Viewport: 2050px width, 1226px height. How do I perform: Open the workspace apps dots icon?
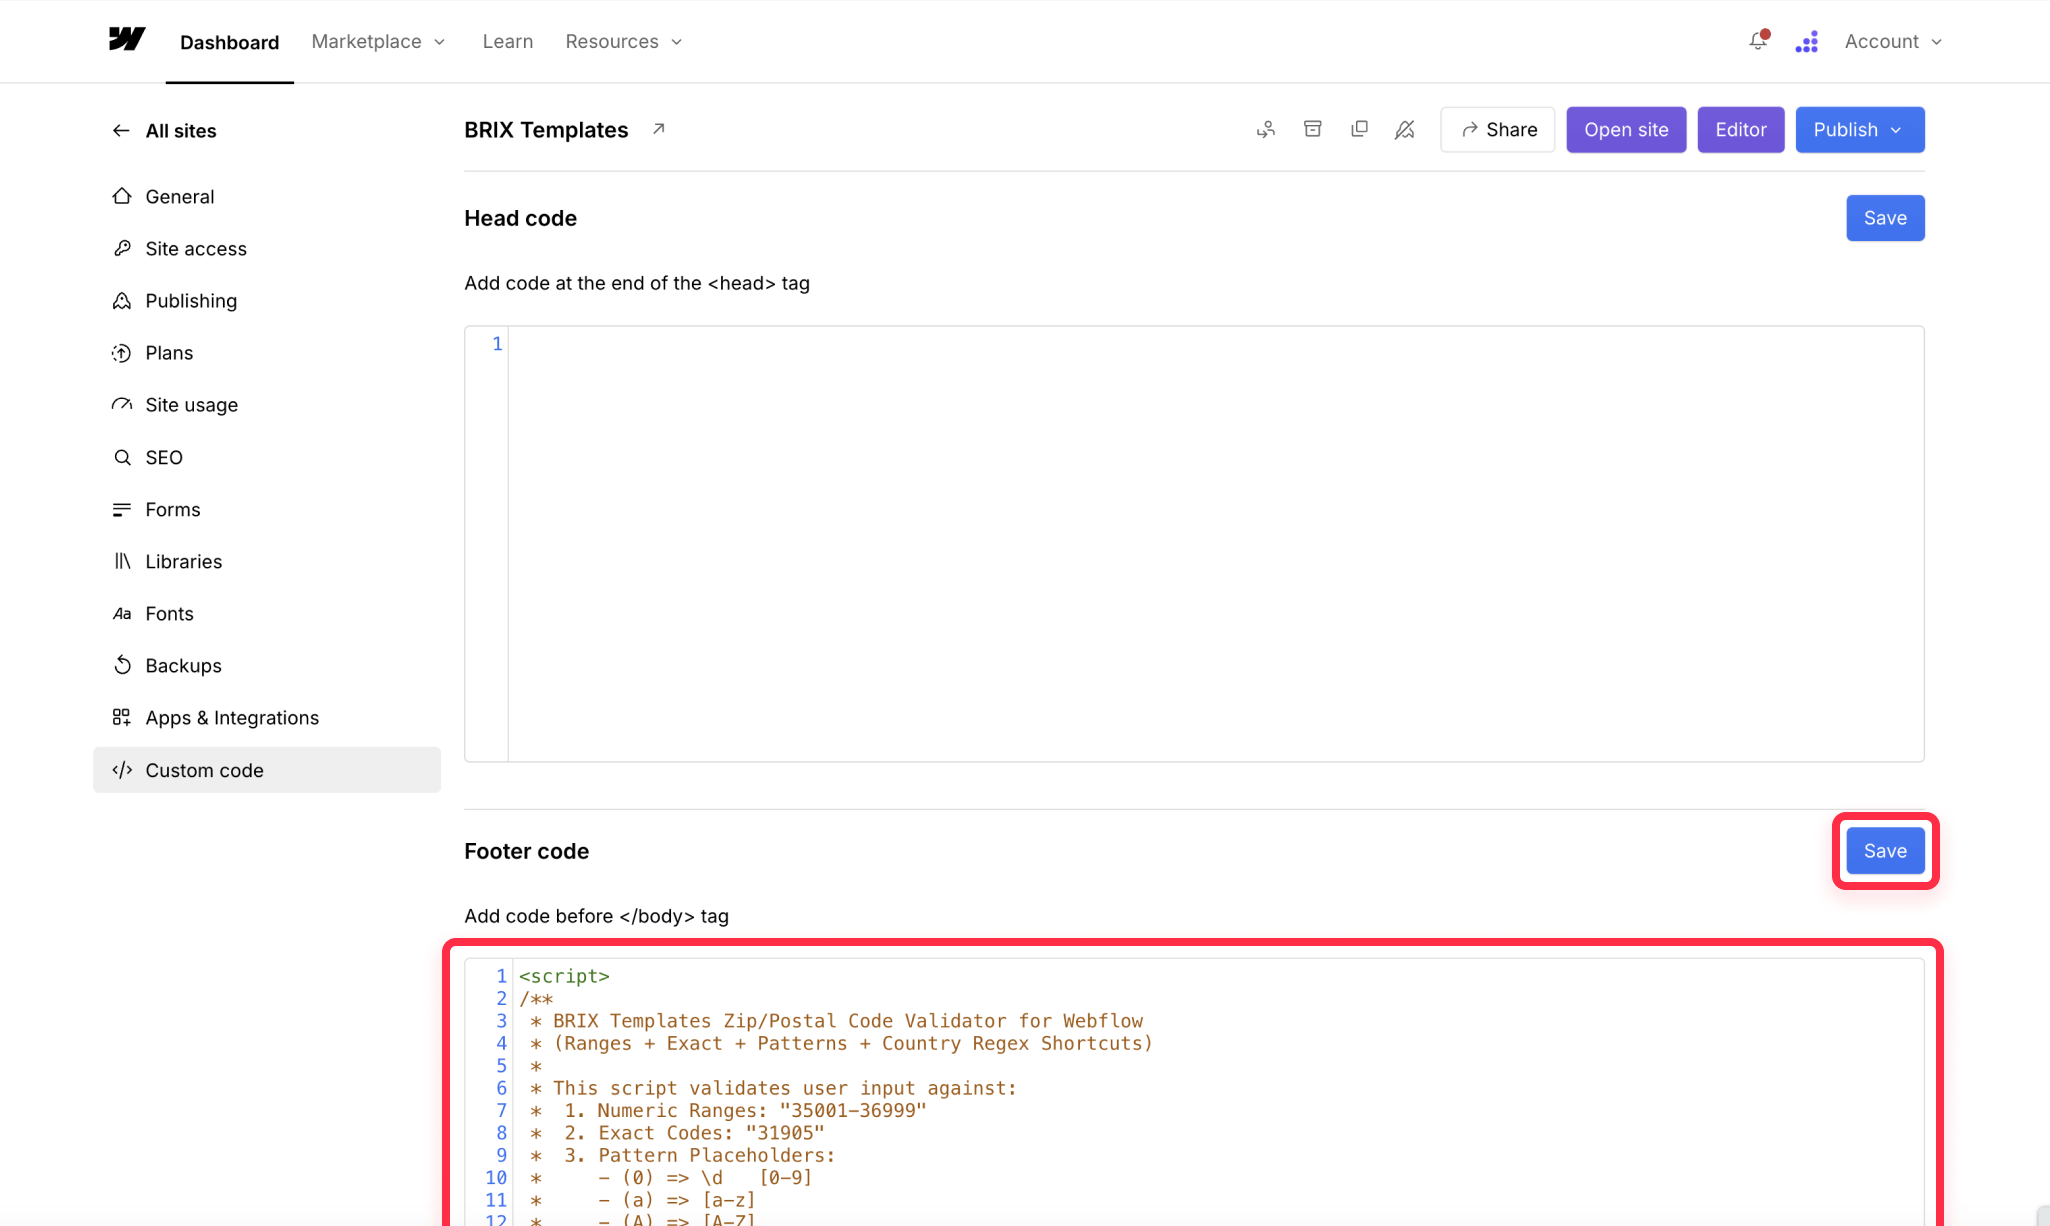click(1806, 41)
